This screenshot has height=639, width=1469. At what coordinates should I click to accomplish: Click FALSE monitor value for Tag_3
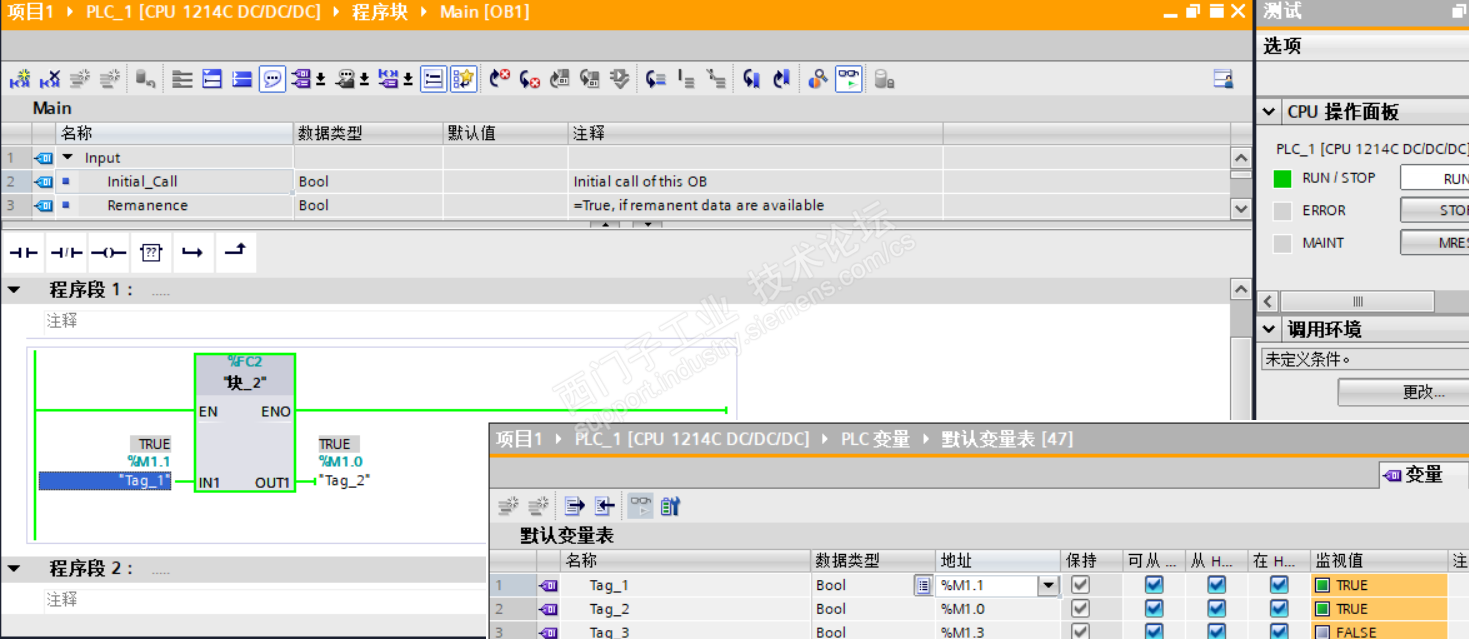tap(1356, 632)
